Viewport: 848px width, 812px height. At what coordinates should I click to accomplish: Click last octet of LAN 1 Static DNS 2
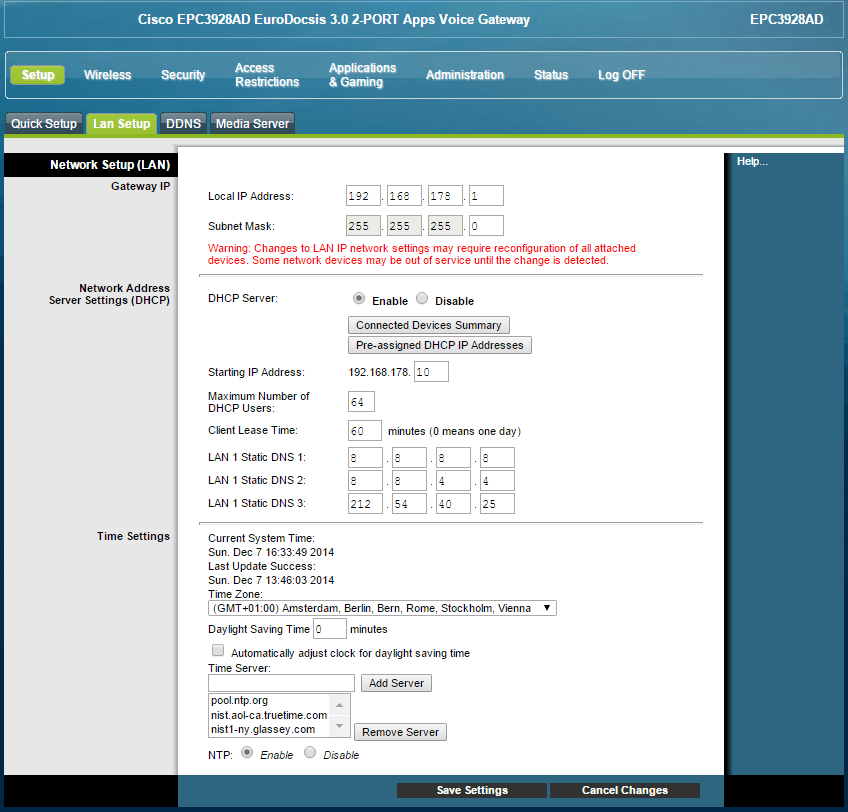(497, 480)
